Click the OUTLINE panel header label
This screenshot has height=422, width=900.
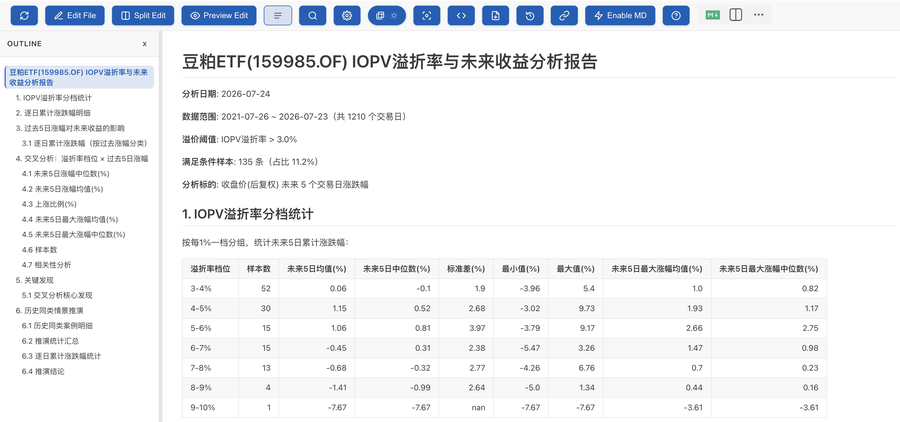25,44
